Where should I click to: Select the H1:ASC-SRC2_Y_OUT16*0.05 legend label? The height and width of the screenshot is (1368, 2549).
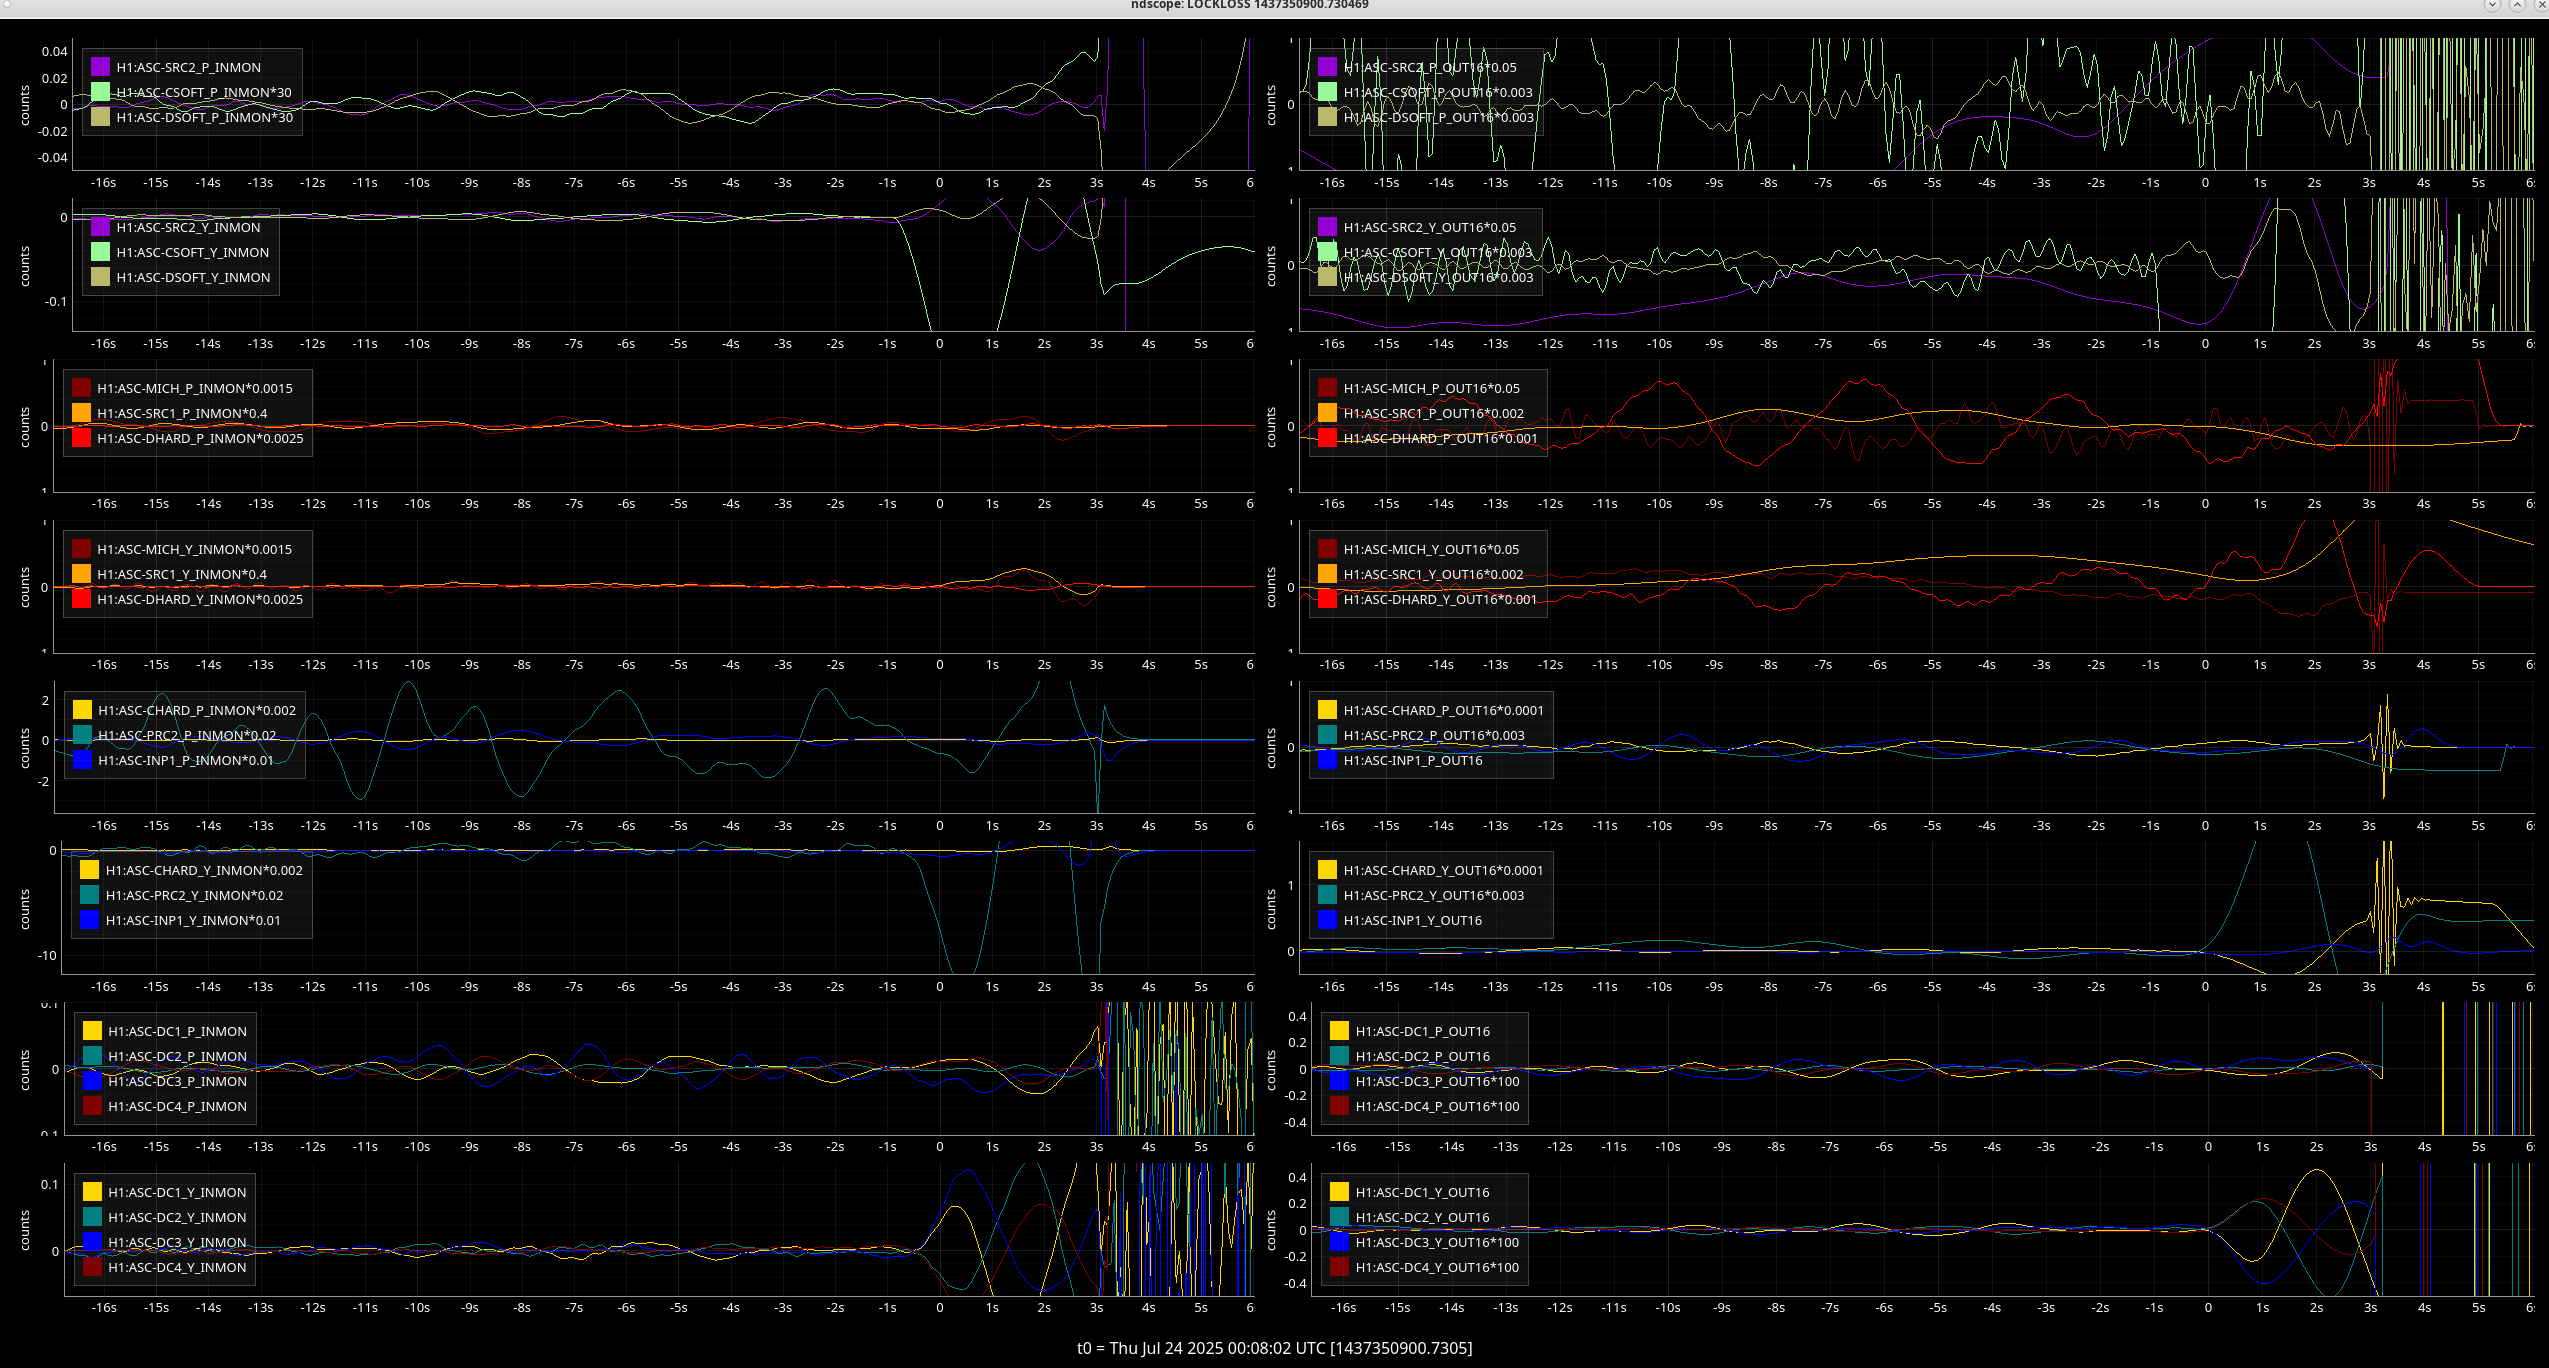(1430, 227)
